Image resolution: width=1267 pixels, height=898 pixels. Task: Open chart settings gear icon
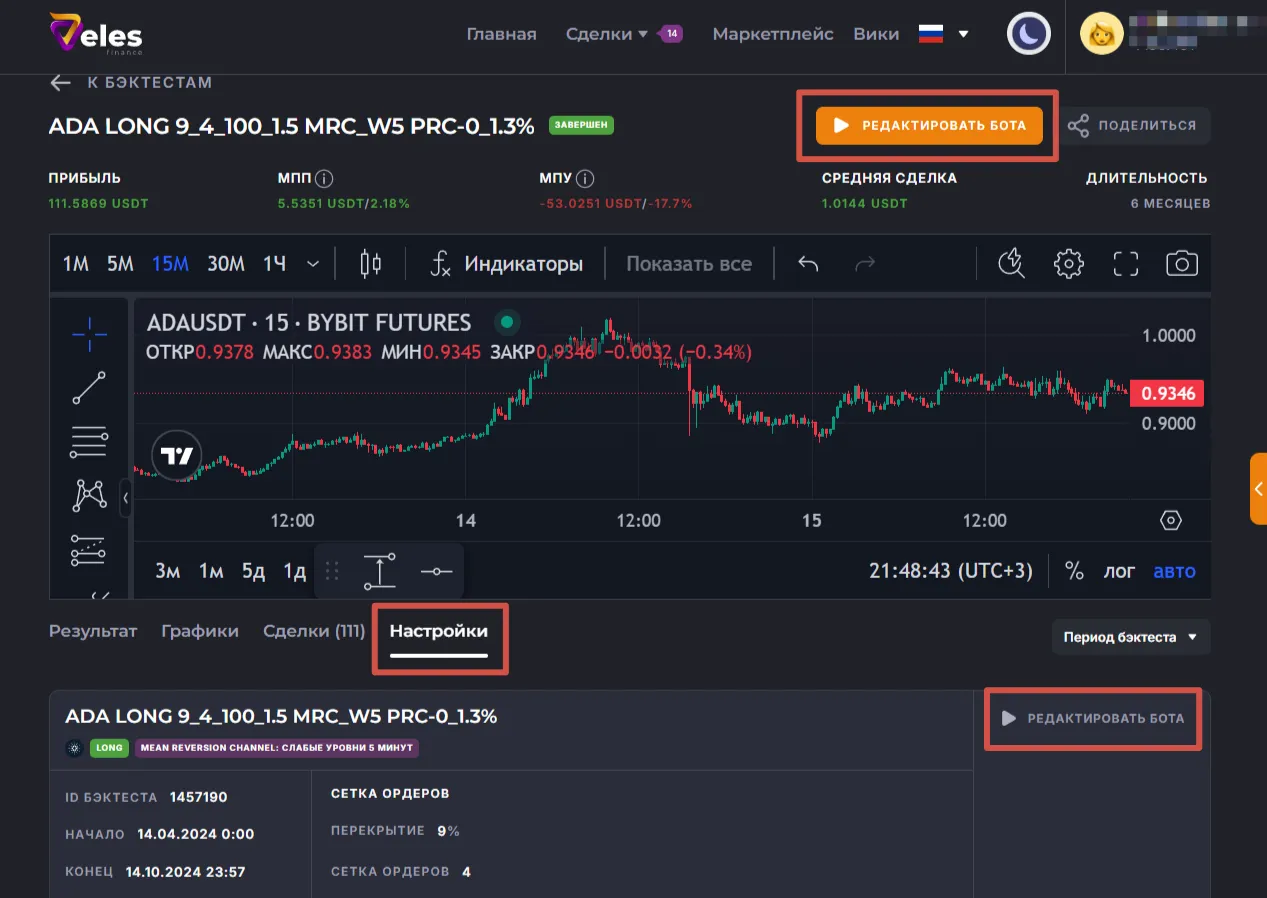[x=1069, y=264]
